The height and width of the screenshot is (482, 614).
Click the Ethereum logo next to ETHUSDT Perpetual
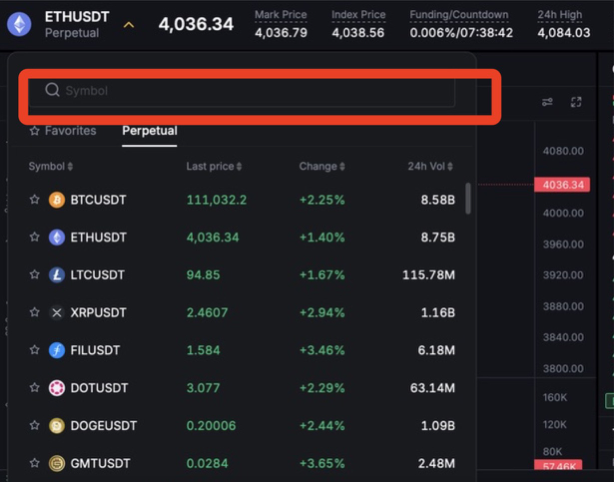click(19, 24)
